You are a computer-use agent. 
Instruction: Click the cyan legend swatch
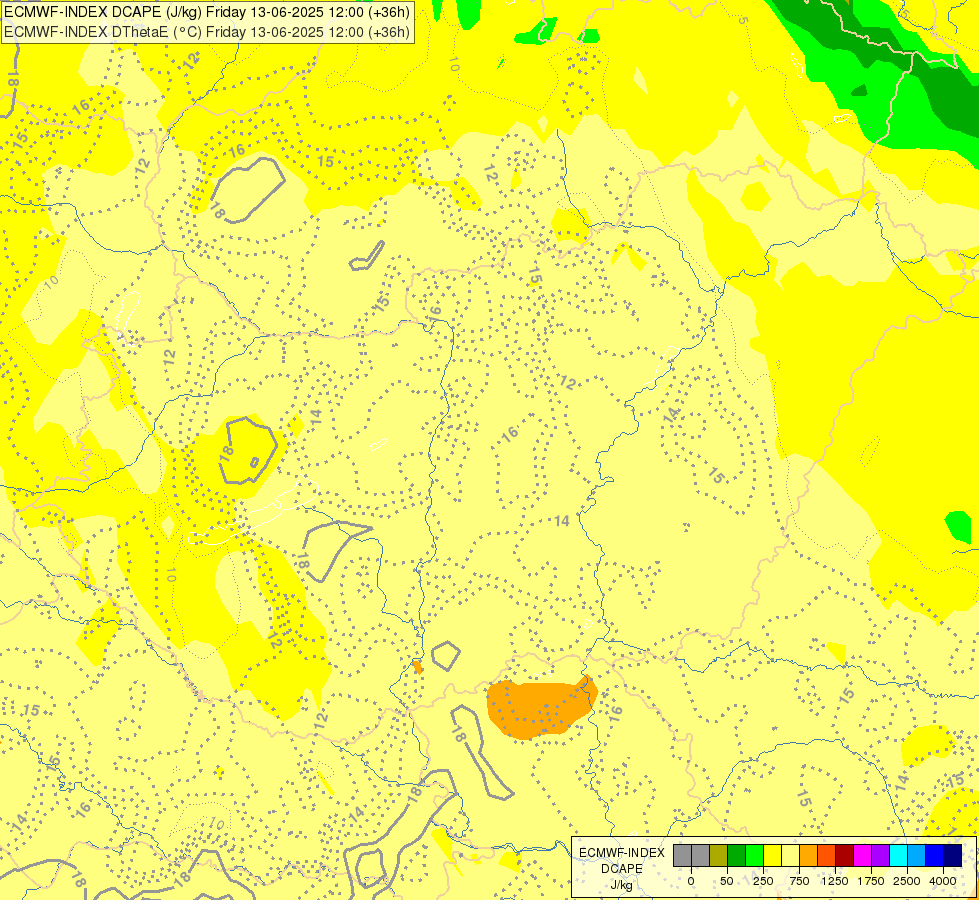pyautogui.click(x=898, y=856)
